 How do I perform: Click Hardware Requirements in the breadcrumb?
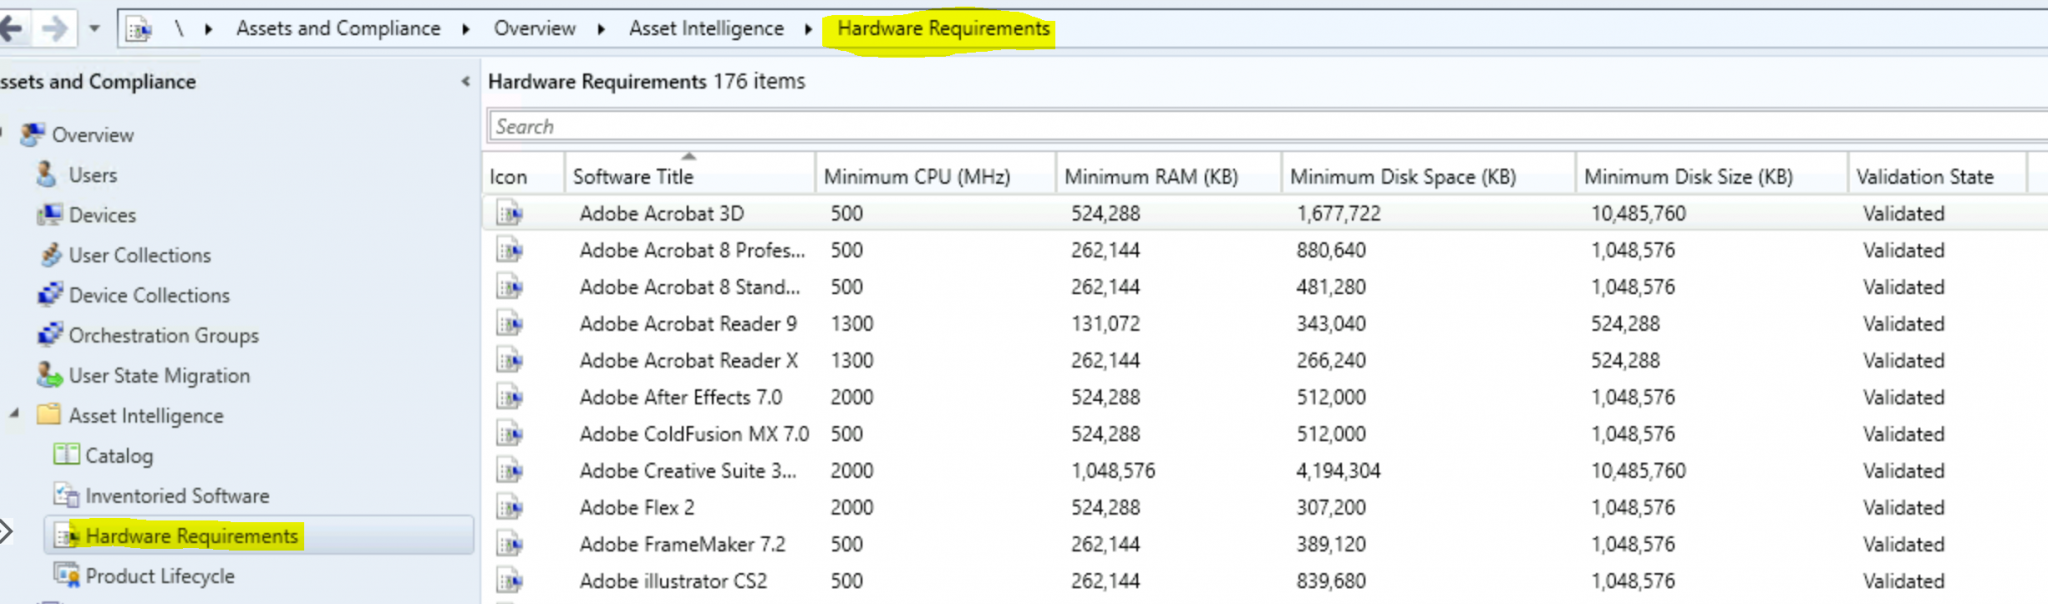(943, 29)
